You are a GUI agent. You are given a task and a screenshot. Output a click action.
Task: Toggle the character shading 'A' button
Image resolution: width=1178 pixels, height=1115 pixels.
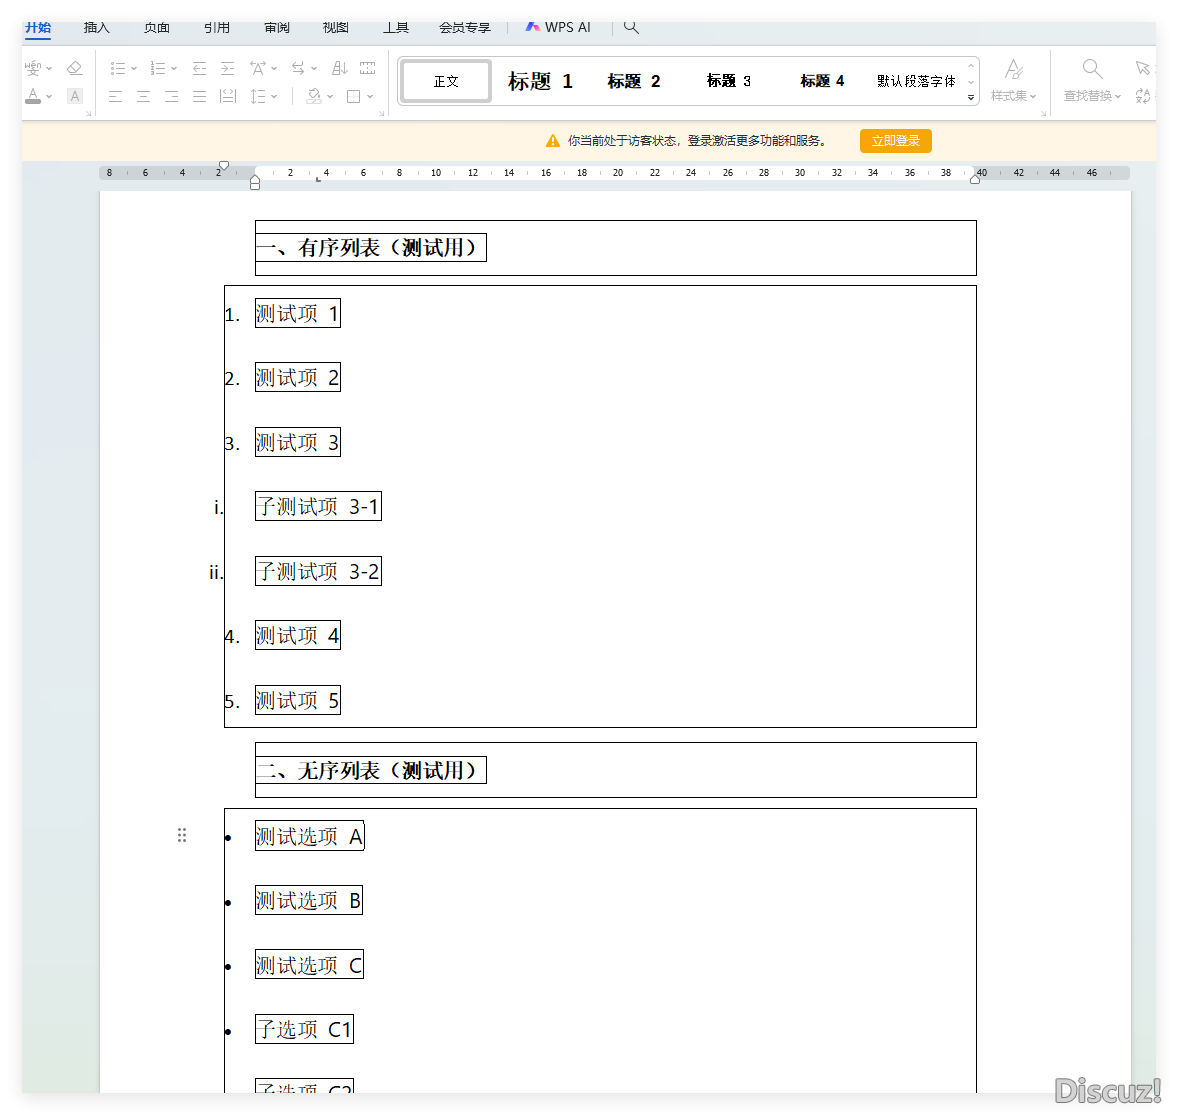[75, 96]
